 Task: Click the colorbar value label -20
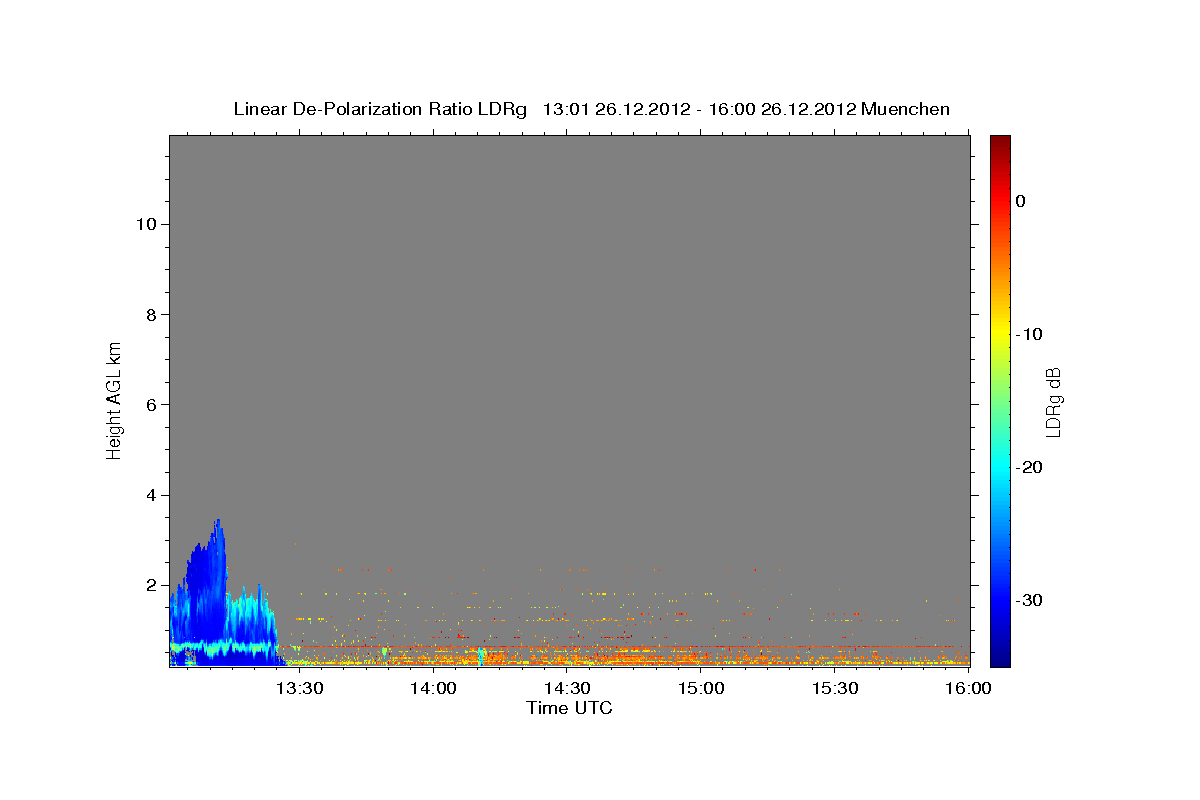[1030, 467]
